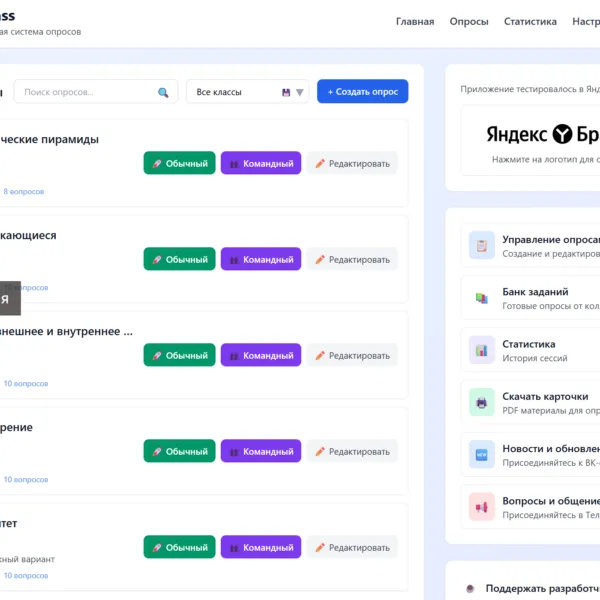This screenshot has width=600, height=600.
Task: Open Новости и обновления card title
Action: click(x=551, y=448)
